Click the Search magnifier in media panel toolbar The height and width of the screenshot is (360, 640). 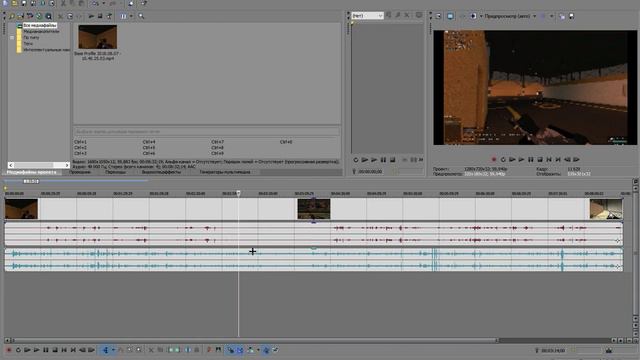pyautogui.click(x=141, y=16)
